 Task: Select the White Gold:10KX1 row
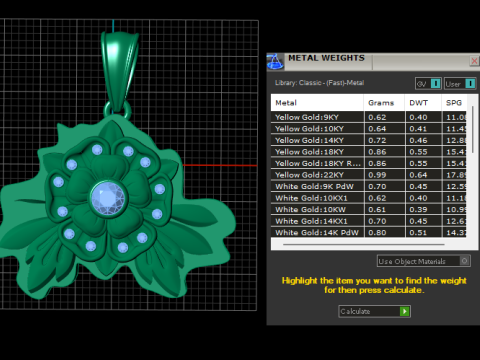369,198
